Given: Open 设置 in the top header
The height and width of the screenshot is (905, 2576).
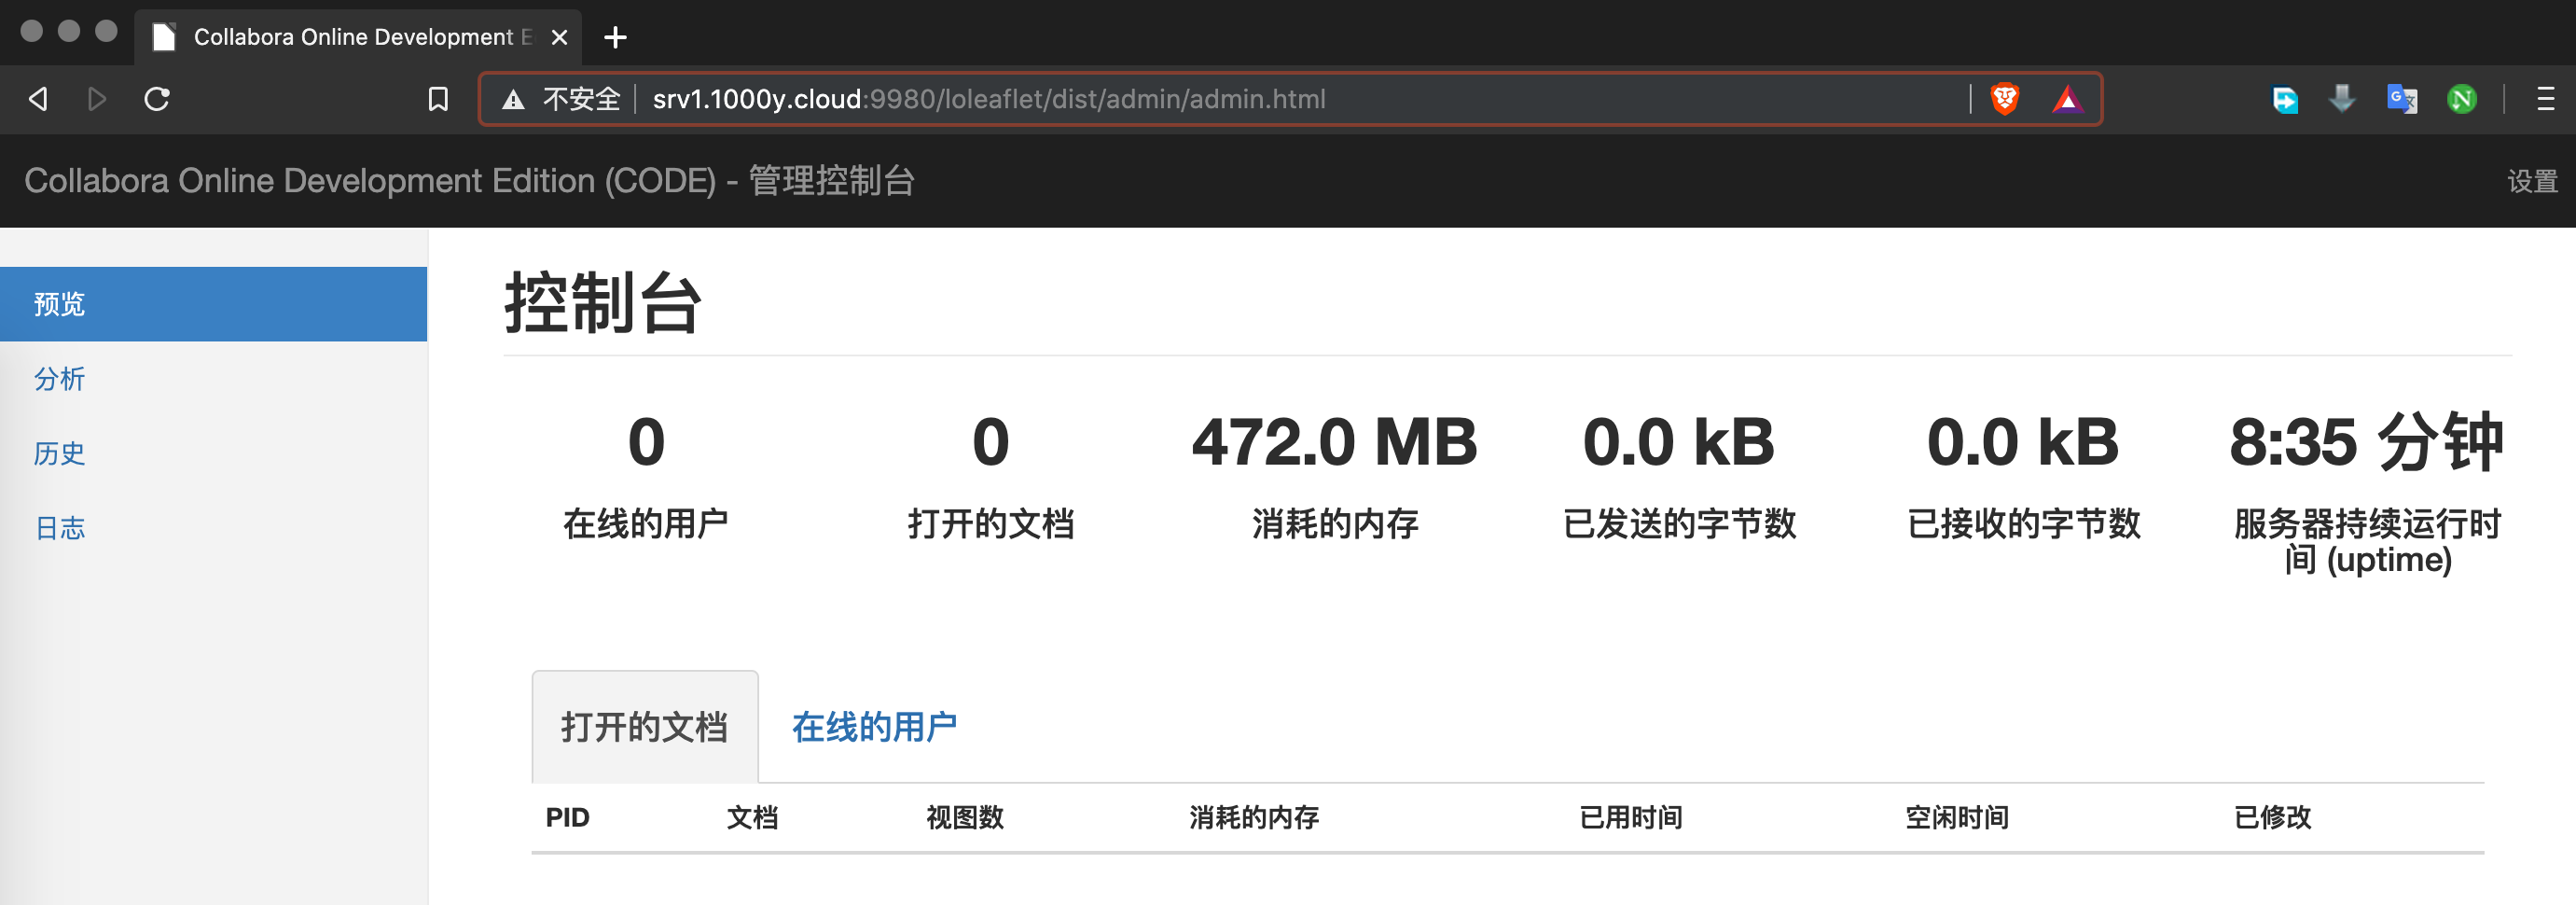Looking at the screenshot, I should click(x=2531, y=181).
